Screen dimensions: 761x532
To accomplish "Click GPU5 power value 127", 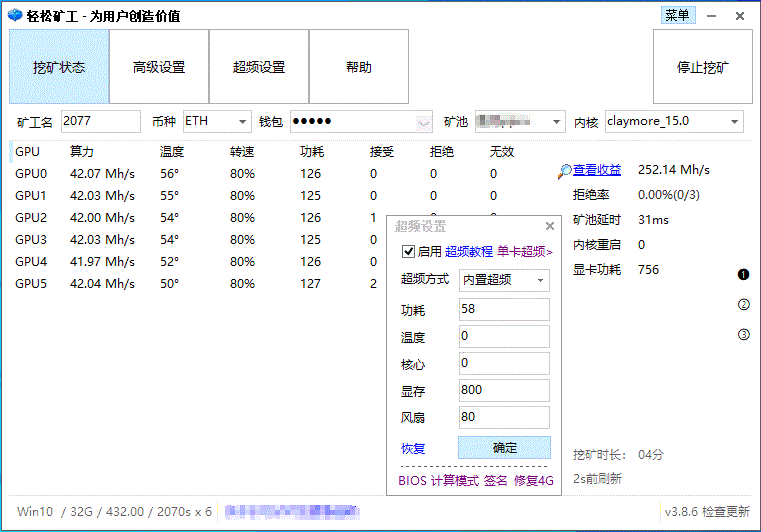I will [311, 283].
